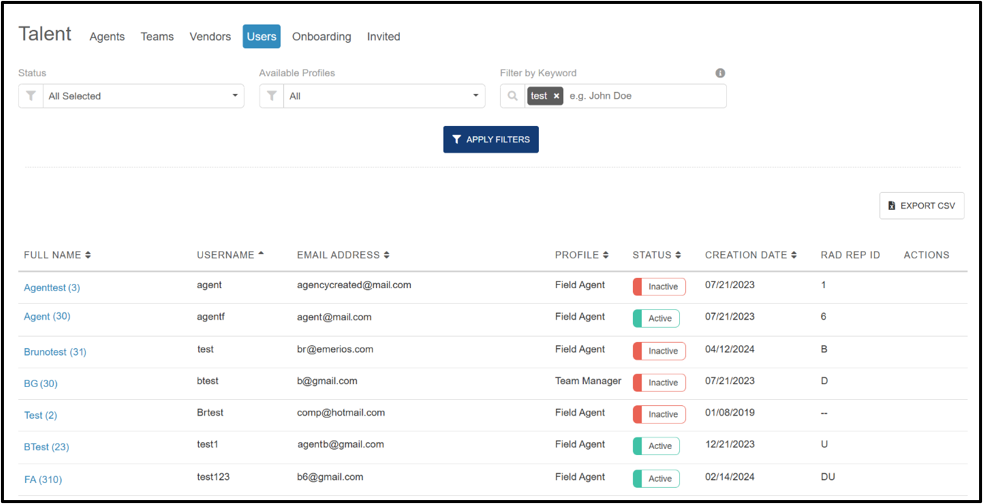This screenshot has width=983, height=504.
Task: Sort table by Creation Date column
Action: coord(750,255)
